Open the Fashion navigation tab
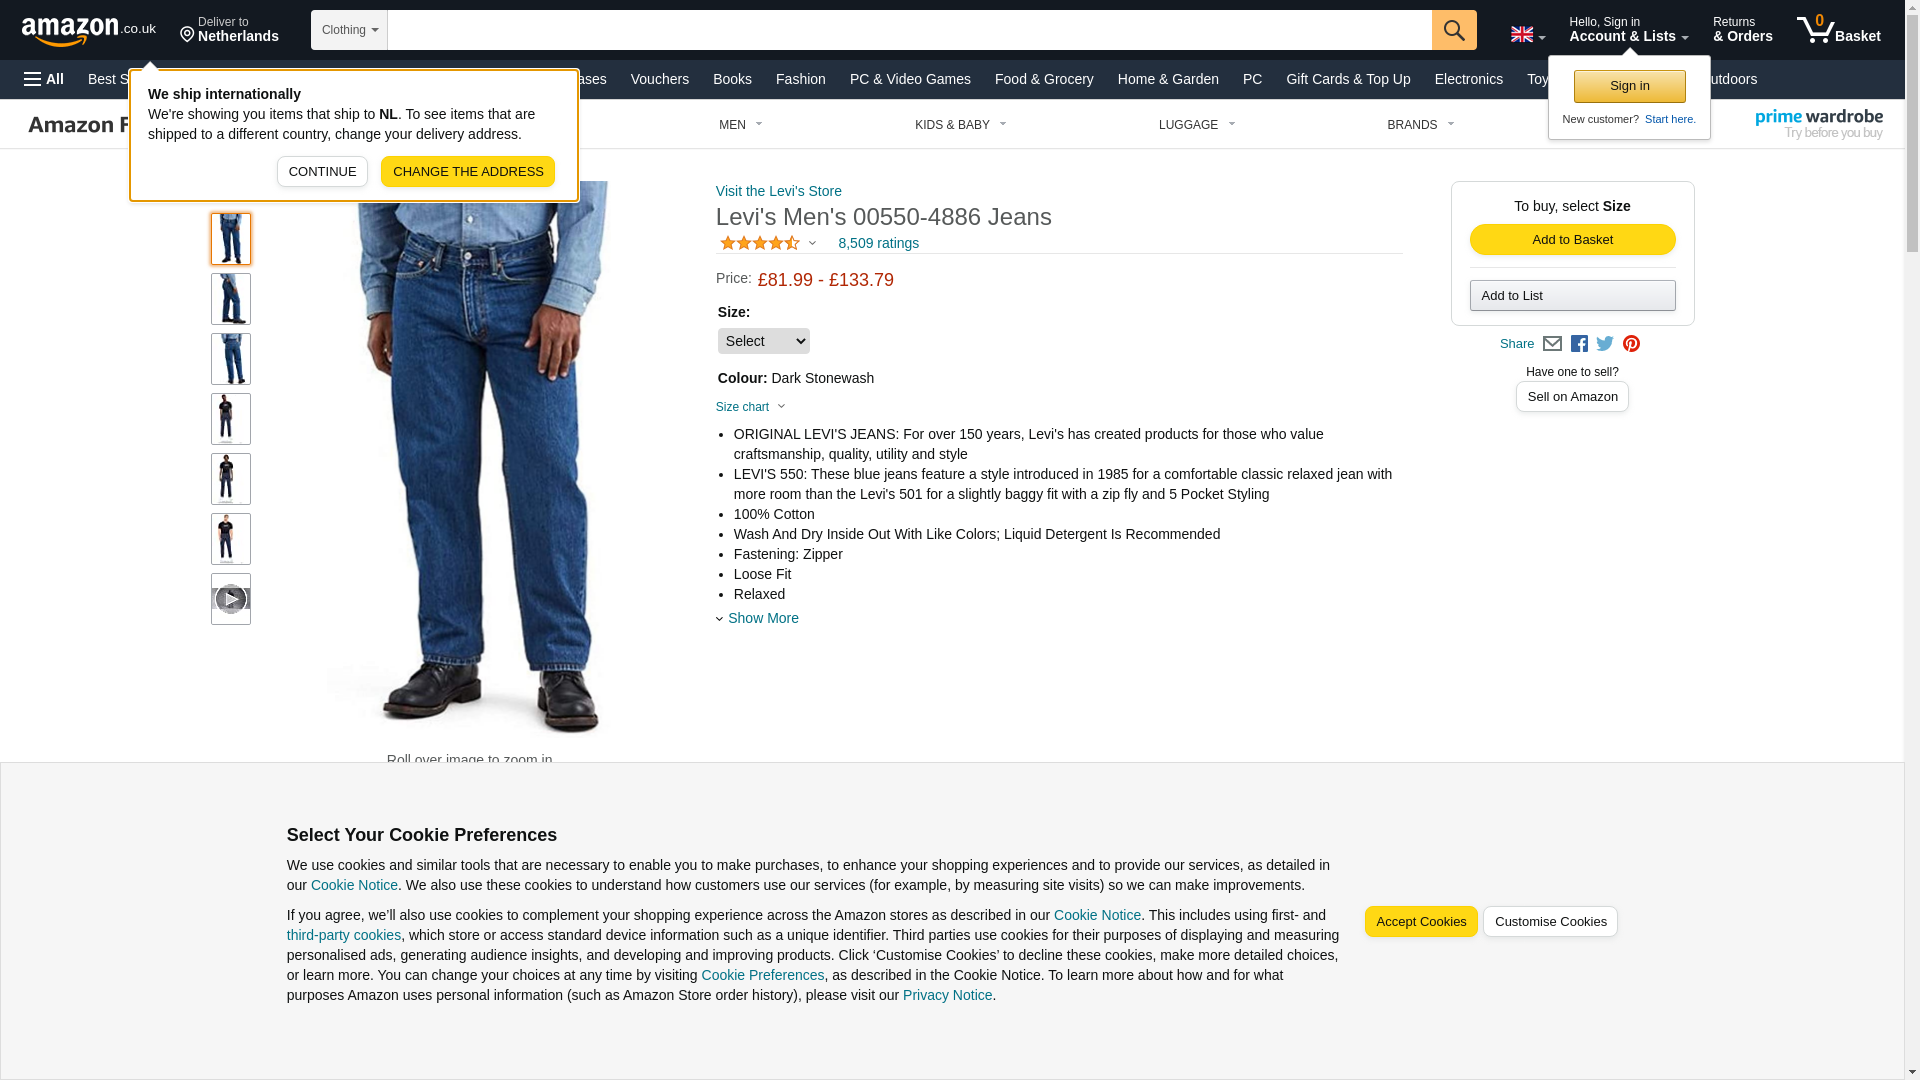The height and width of the screenshot is (1080, 1920). pyautogui.click(x=801, y=79)
